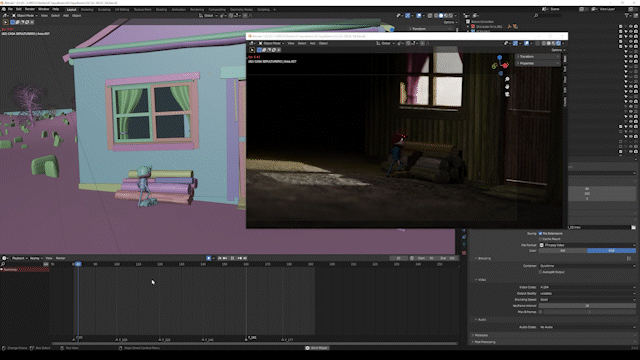Jump to the timeline start frame

(x=220, y=258)
